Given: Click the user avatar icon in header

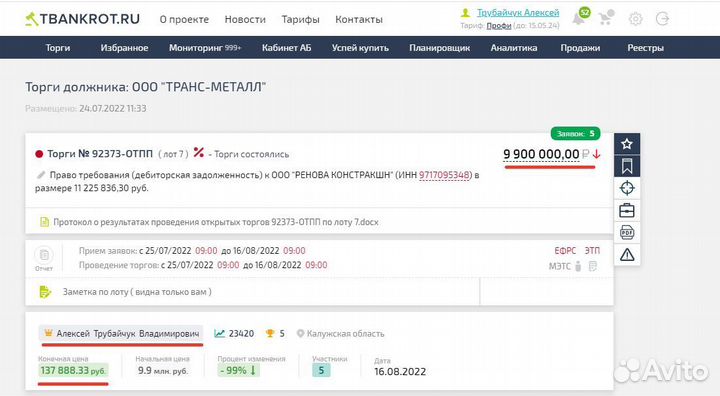Looking at the screenshot, I should pos(466,13).
